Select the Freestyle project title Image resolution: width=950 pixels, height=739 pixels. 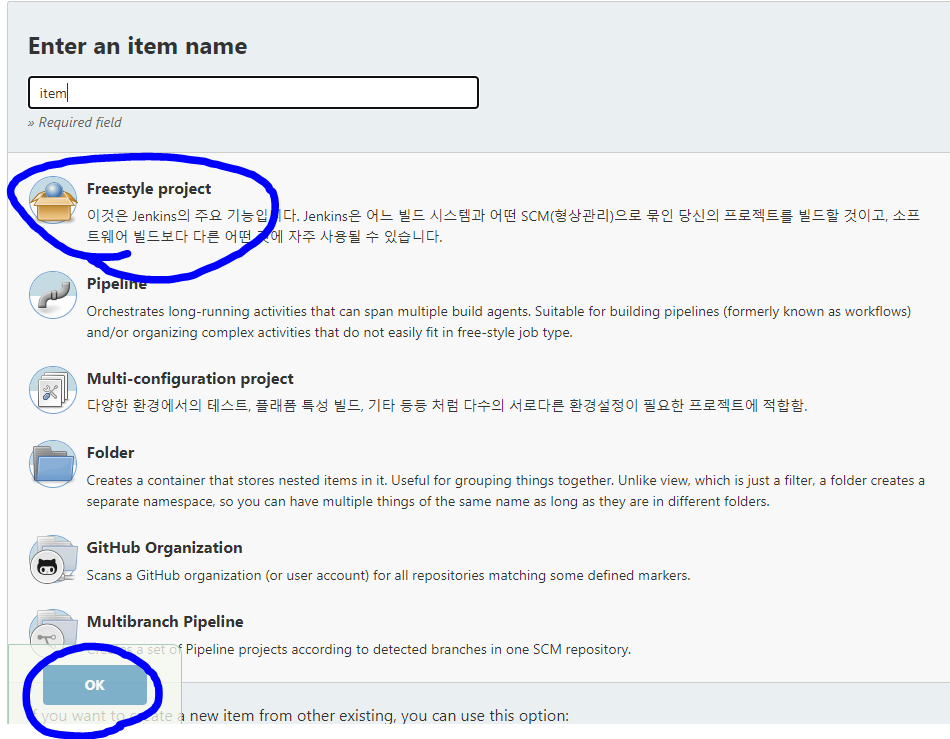coord(149,189)
